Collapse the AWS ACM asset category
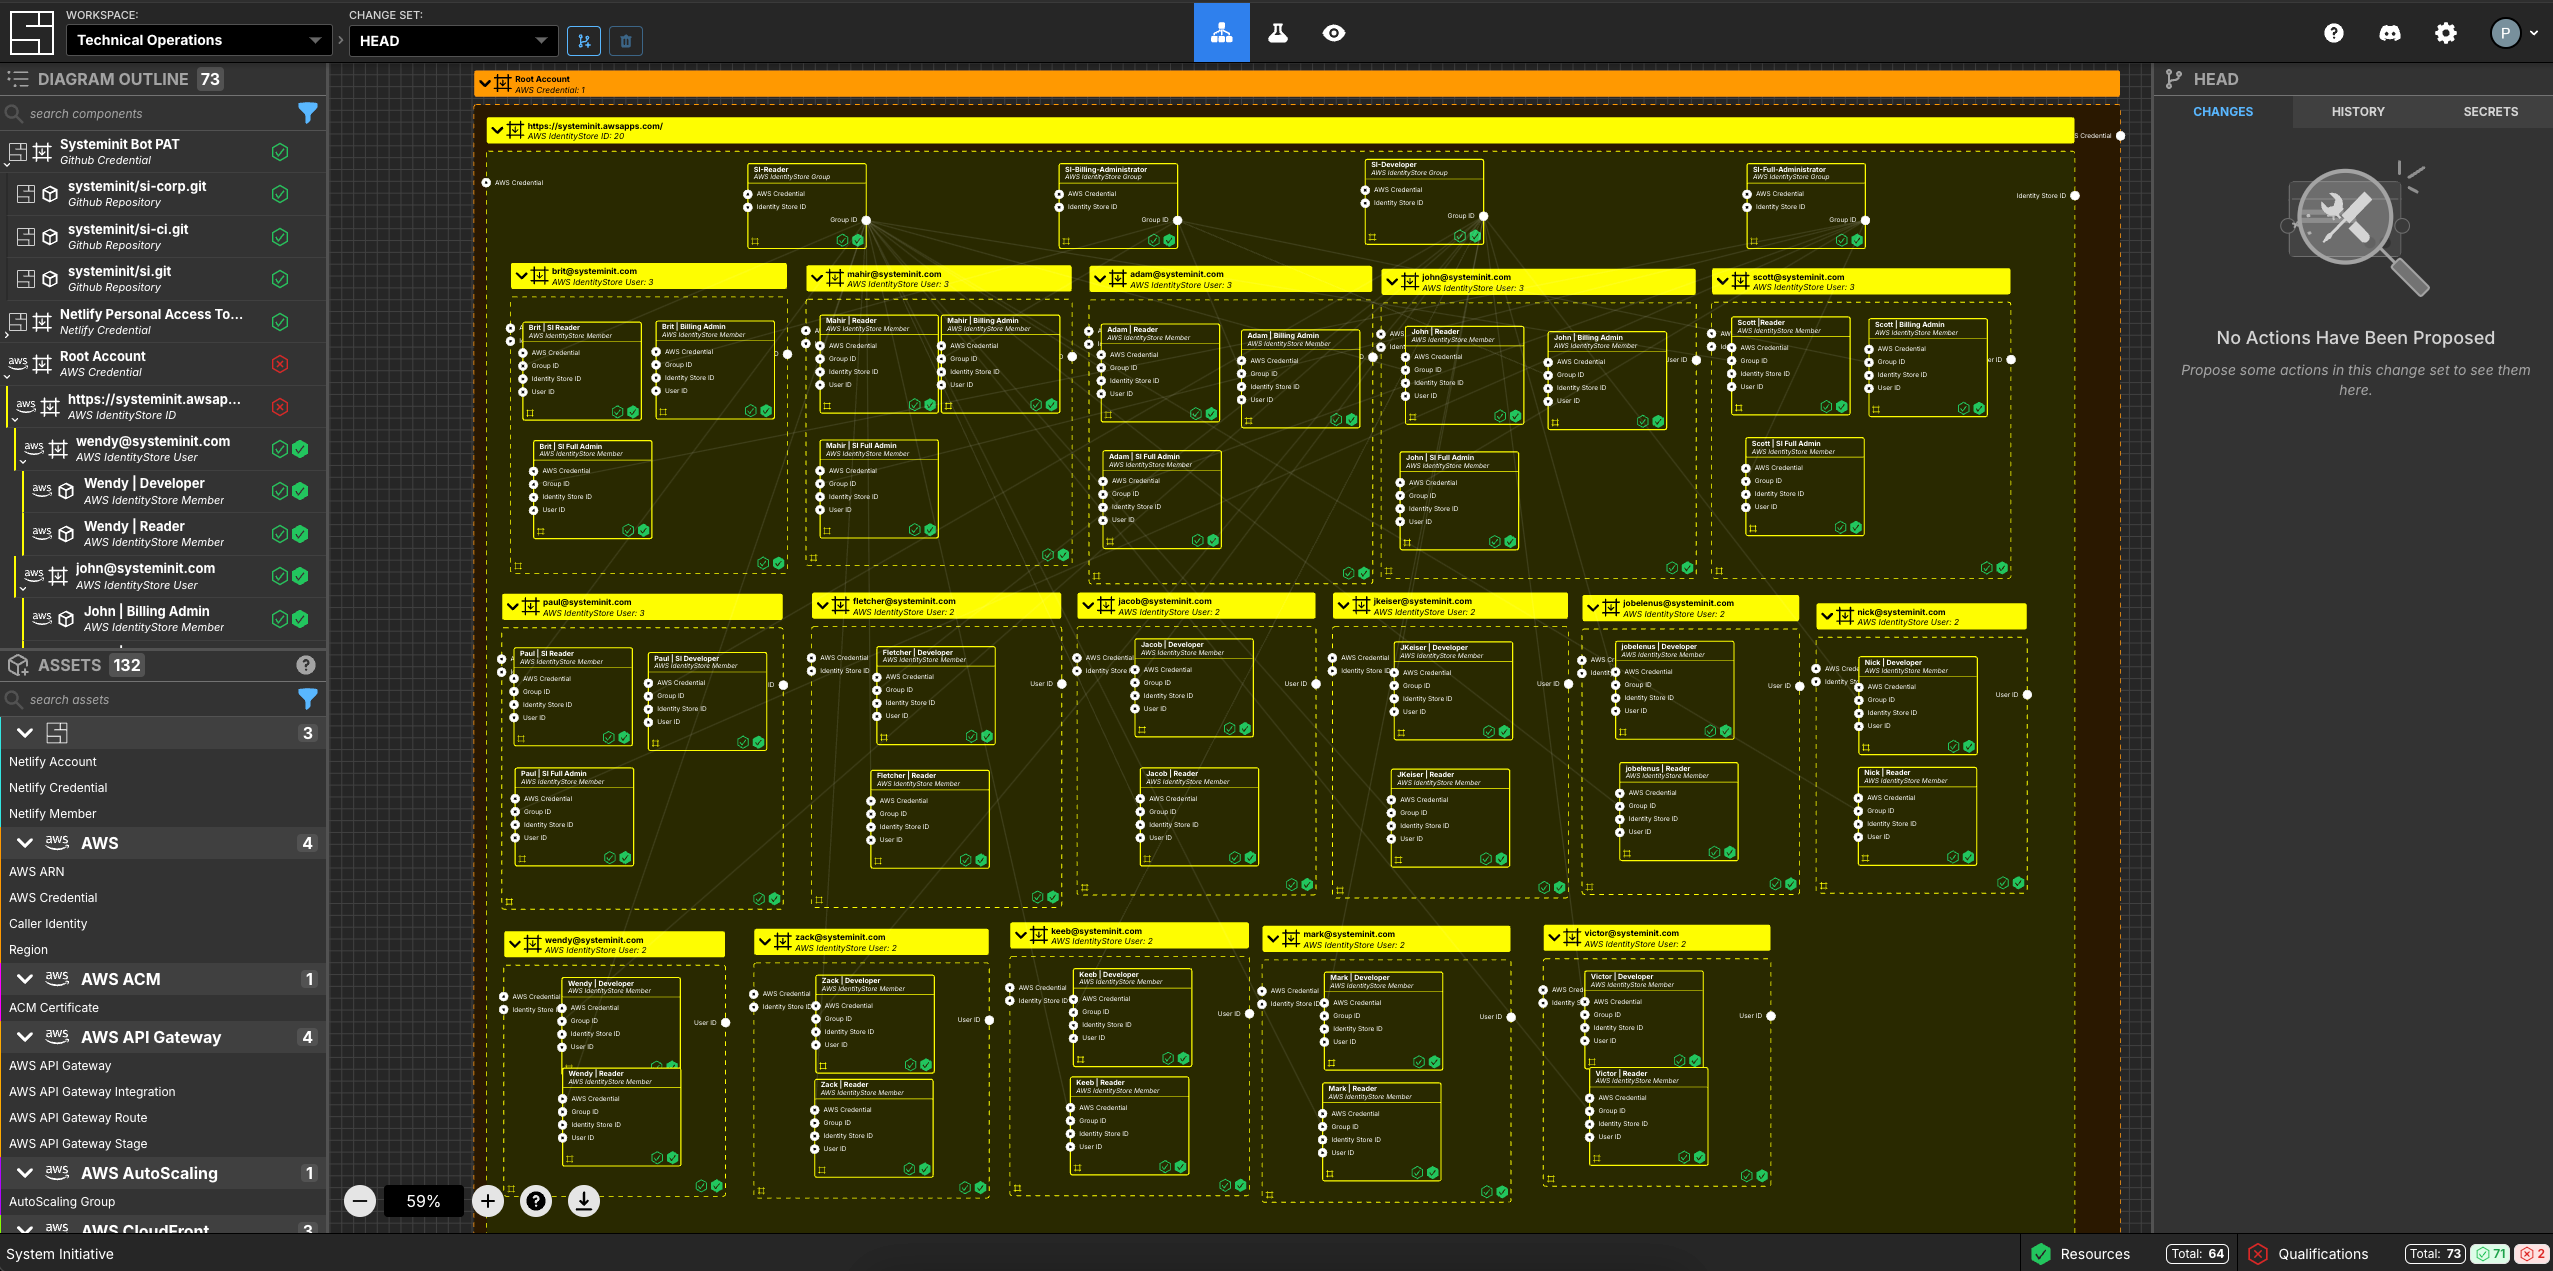Image resolution: width=2553 pixels, height=1271 pixels. pos(25,979)
